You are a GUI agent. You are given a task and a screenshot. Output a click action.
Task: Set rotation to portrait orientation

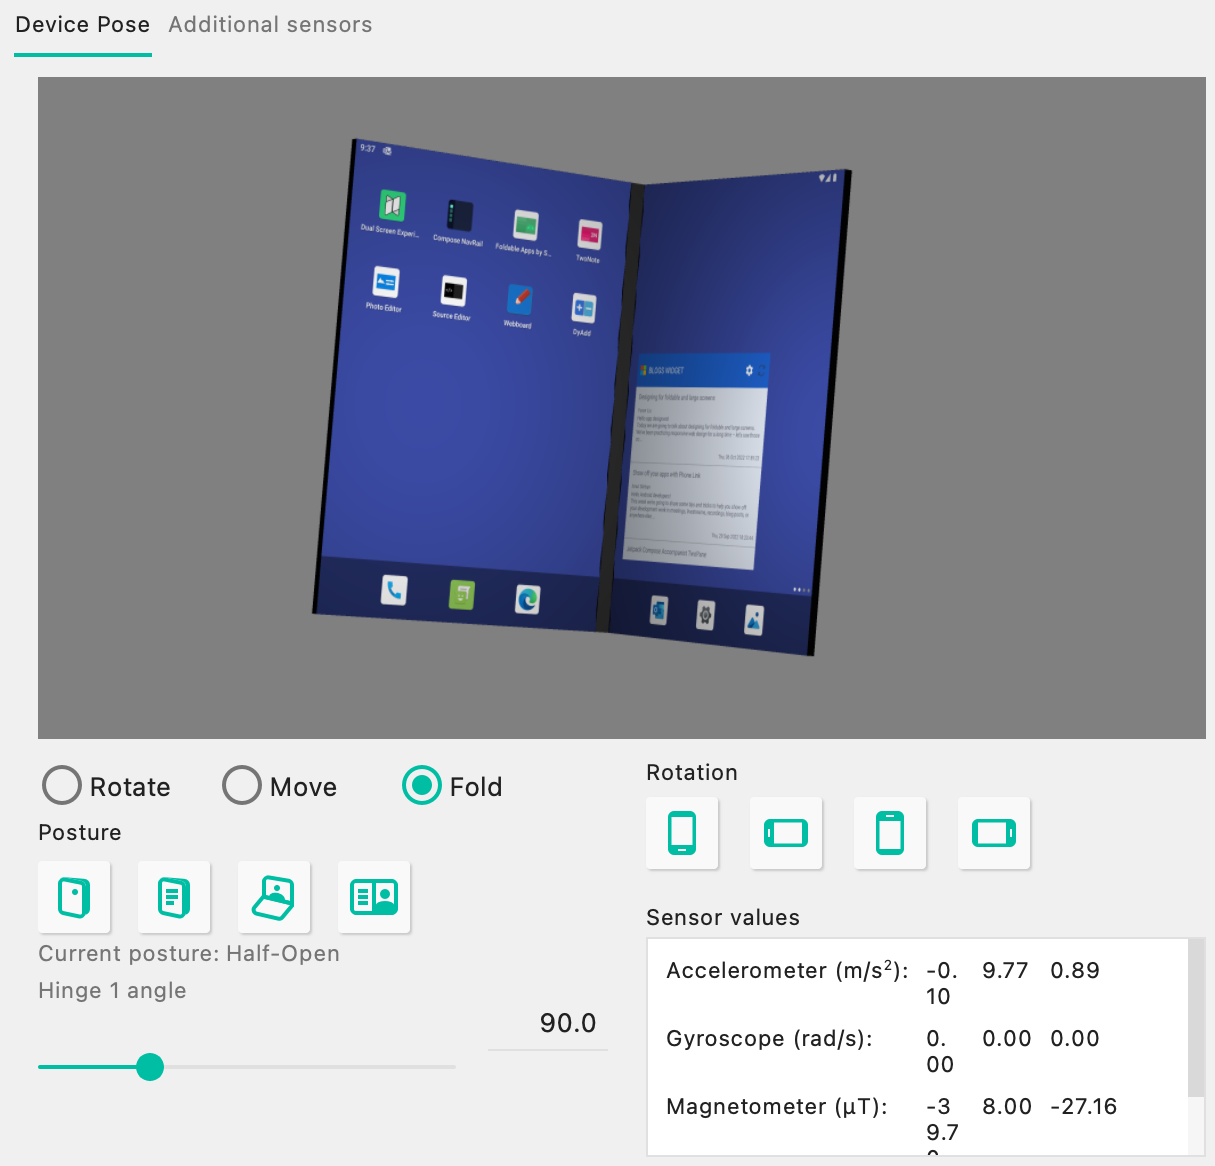pos(682,833)
